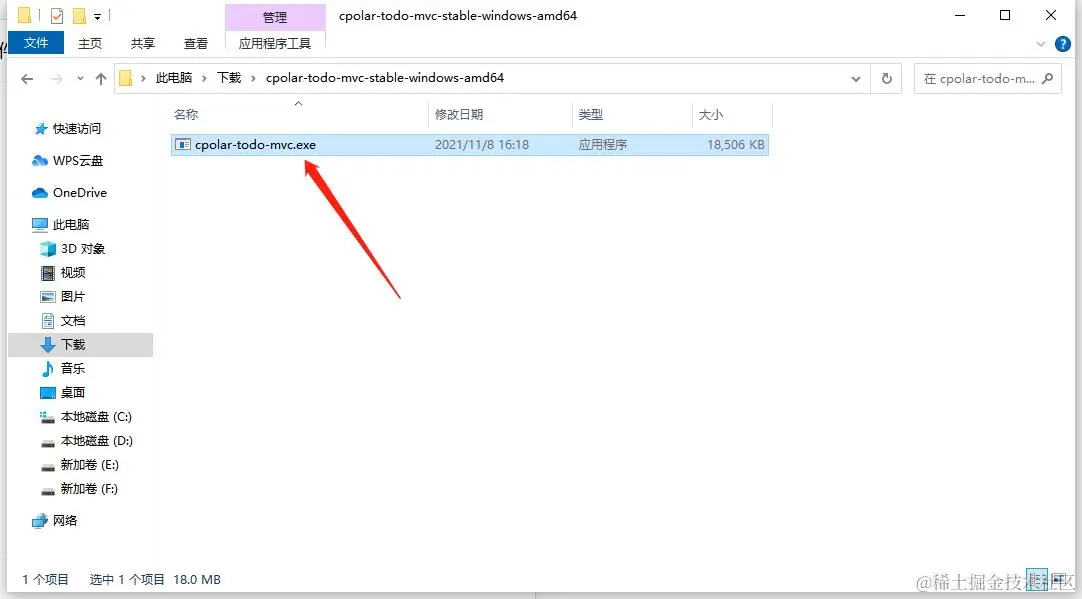The image size is (1082, 599).
Task: Open the quick access toolbar customize dropdown
Action: tap(97, 16)
